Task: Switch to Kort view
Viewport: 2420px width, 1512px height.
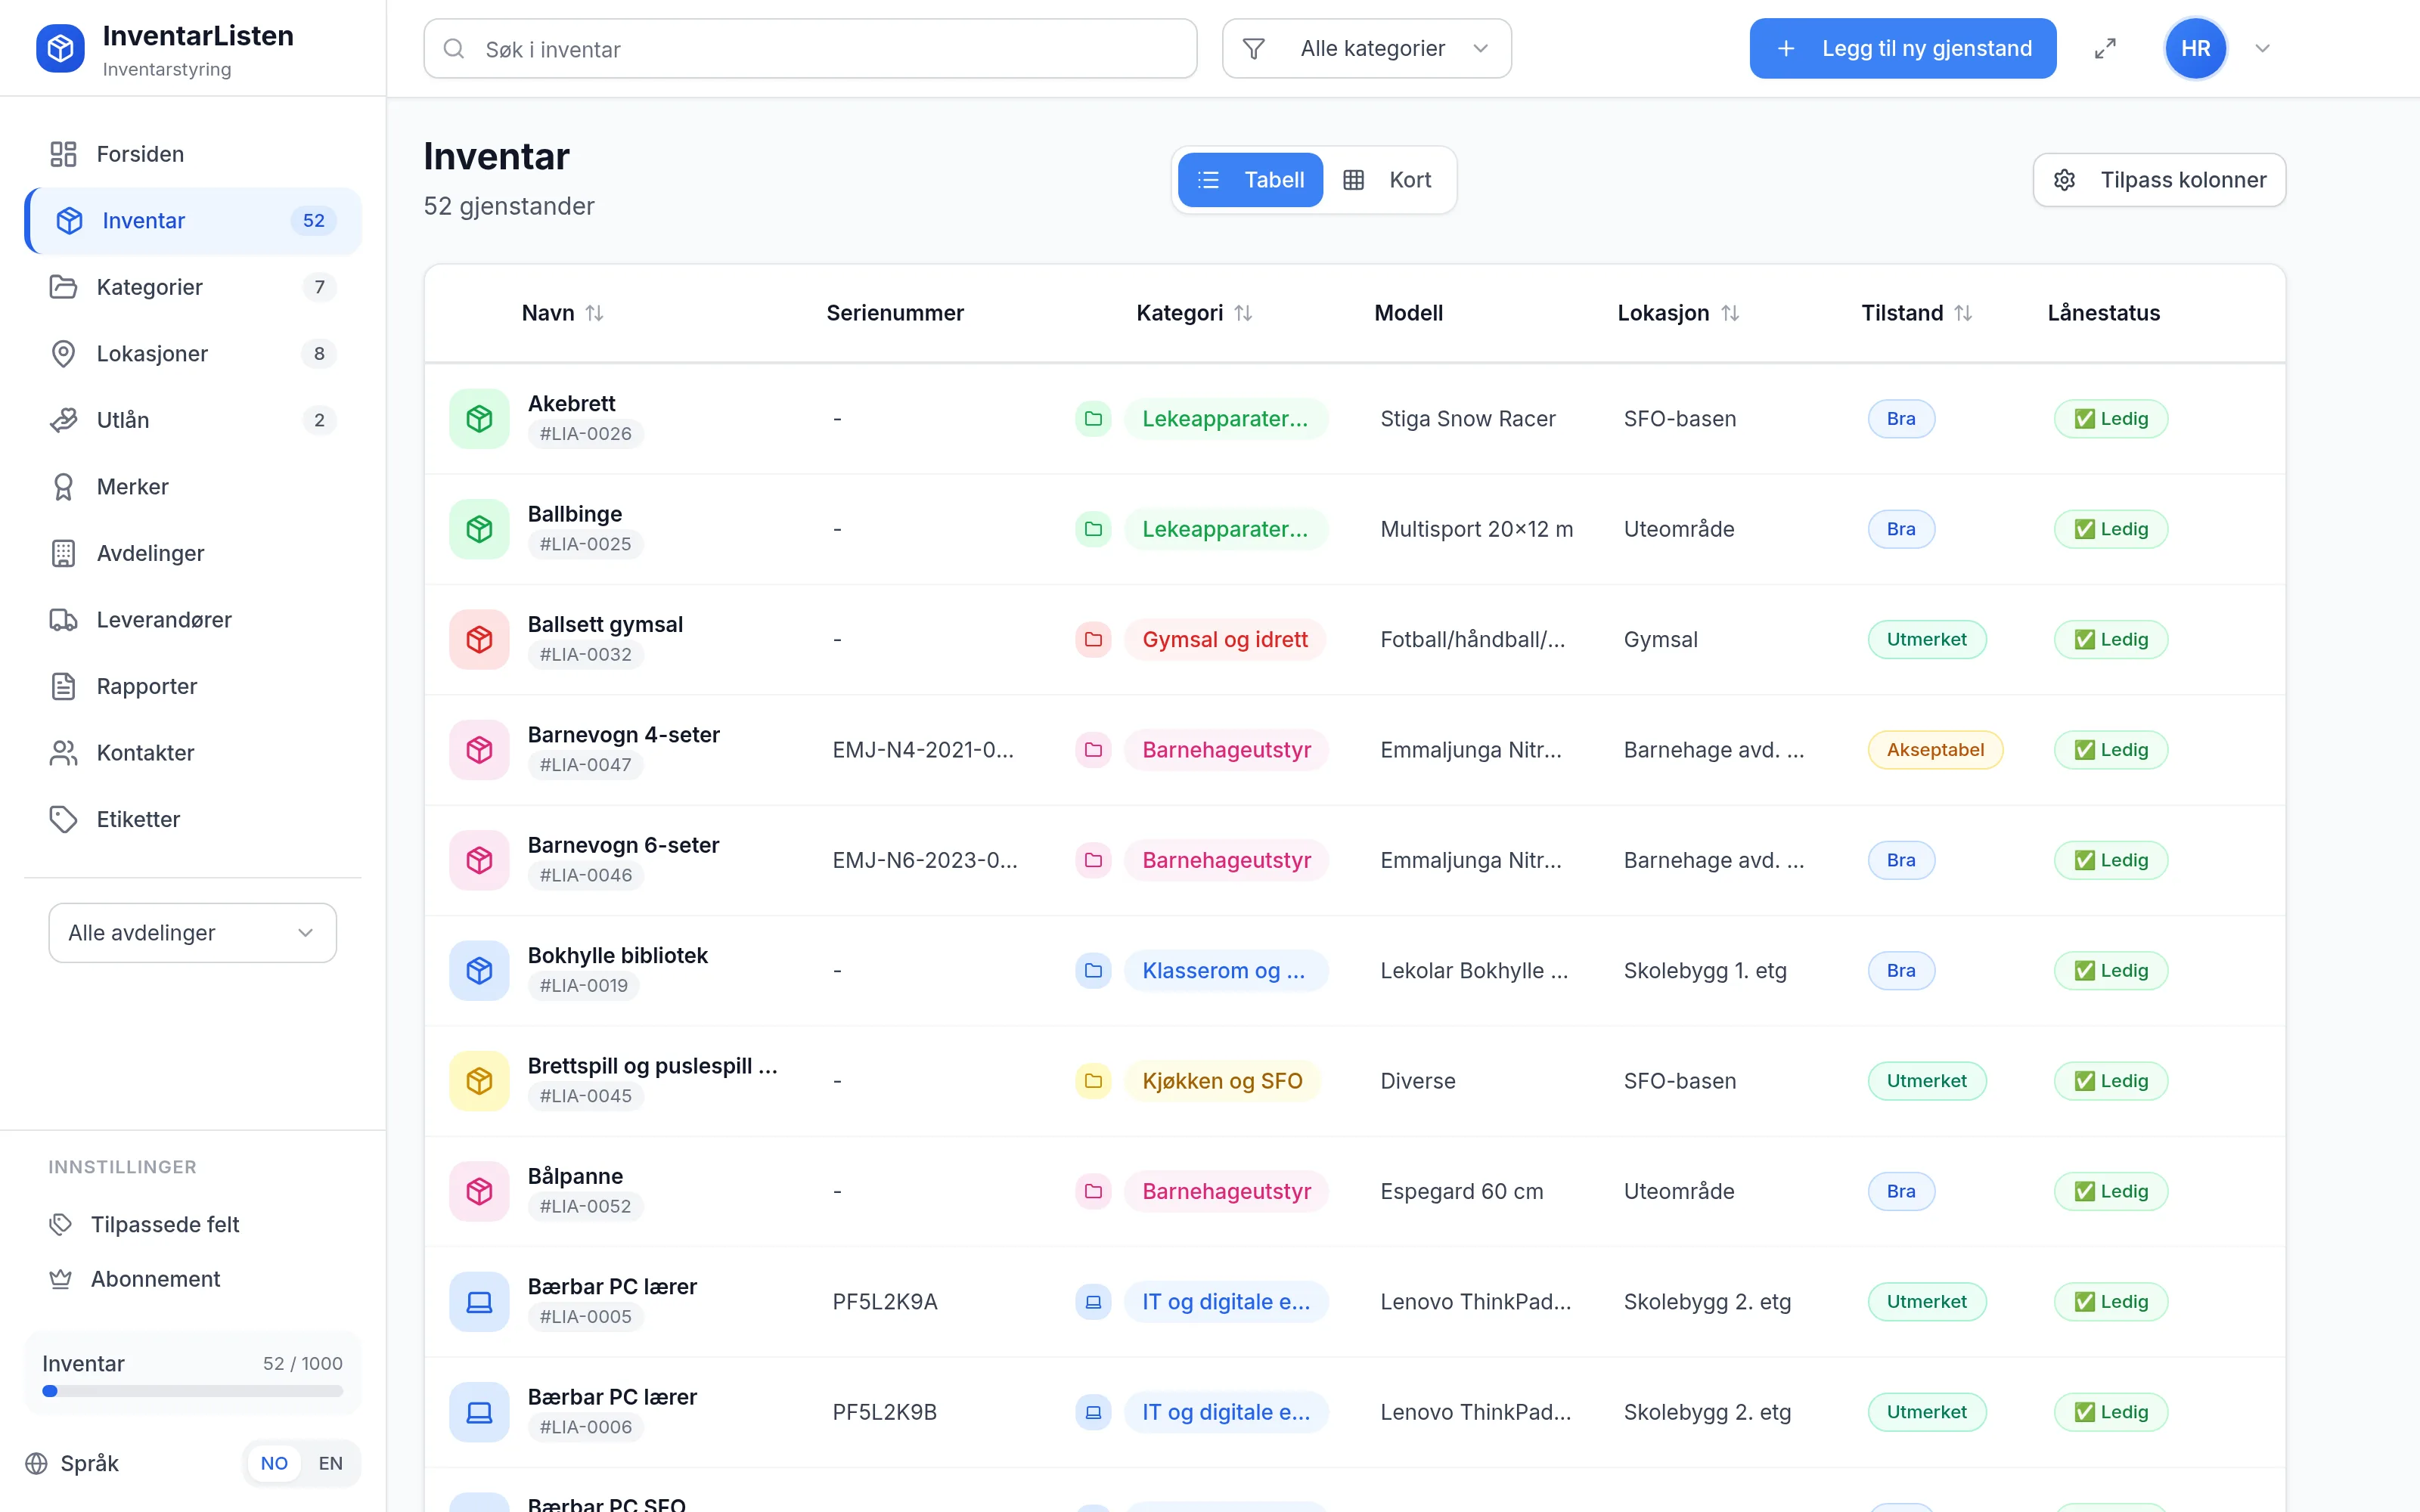Action: [1388, 180]
